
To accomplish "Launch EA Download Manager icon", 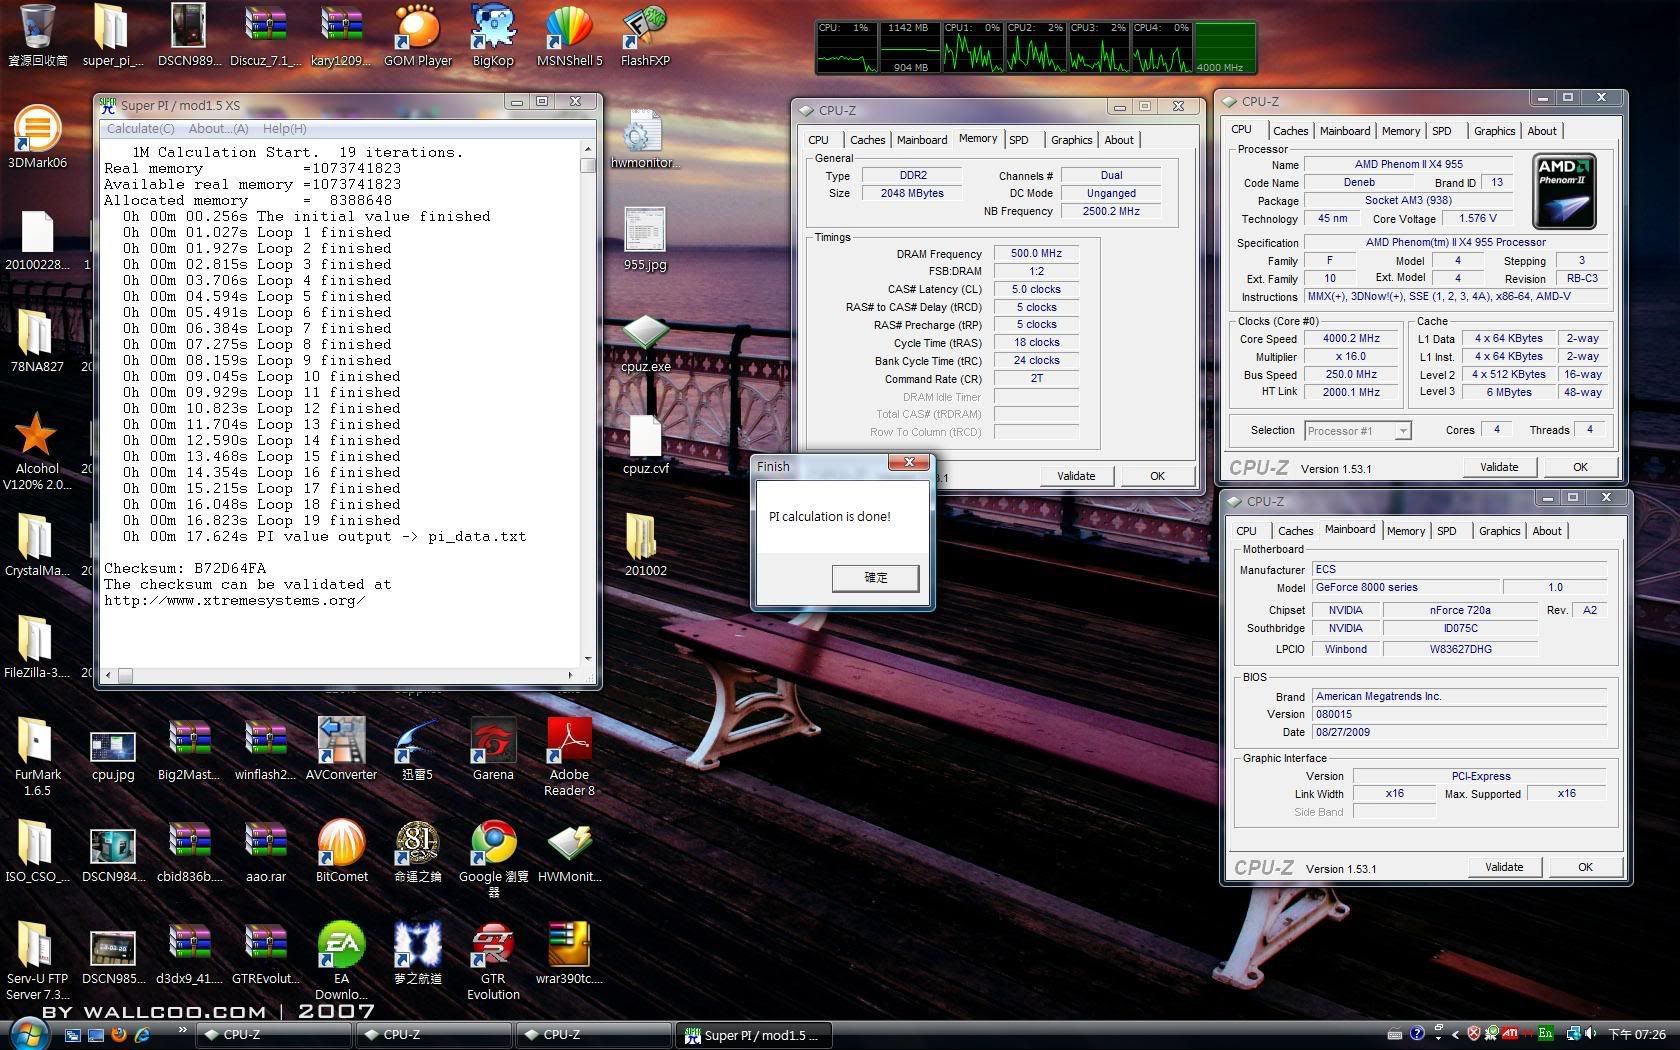I will click(341, 961).
